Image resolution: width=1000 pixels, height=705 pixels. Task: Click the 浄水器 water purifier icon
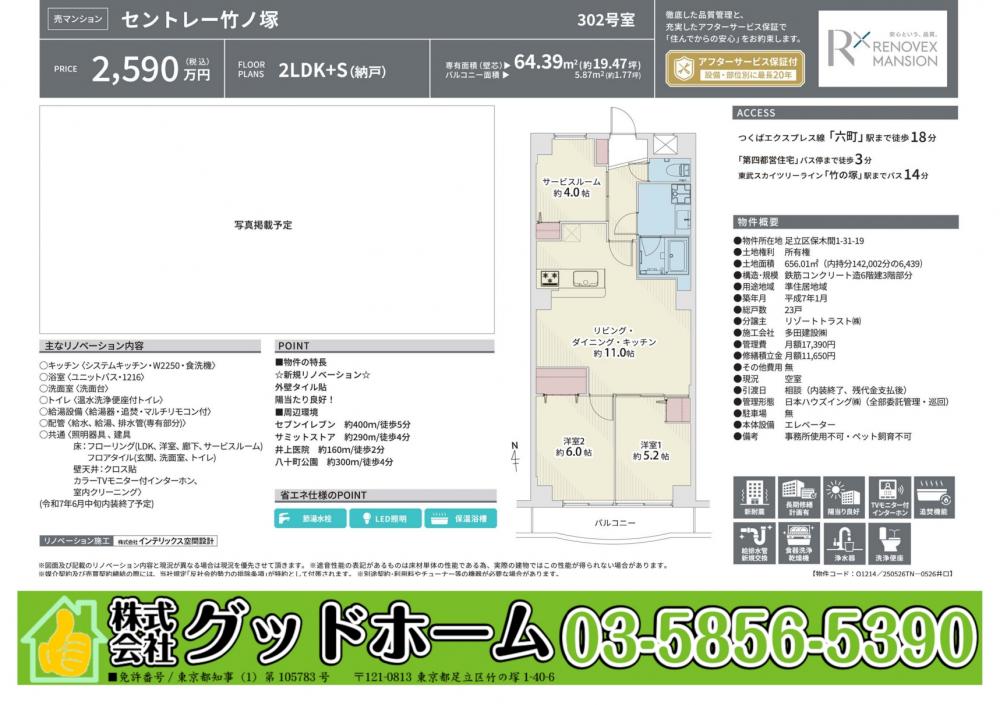pos(844,543)
